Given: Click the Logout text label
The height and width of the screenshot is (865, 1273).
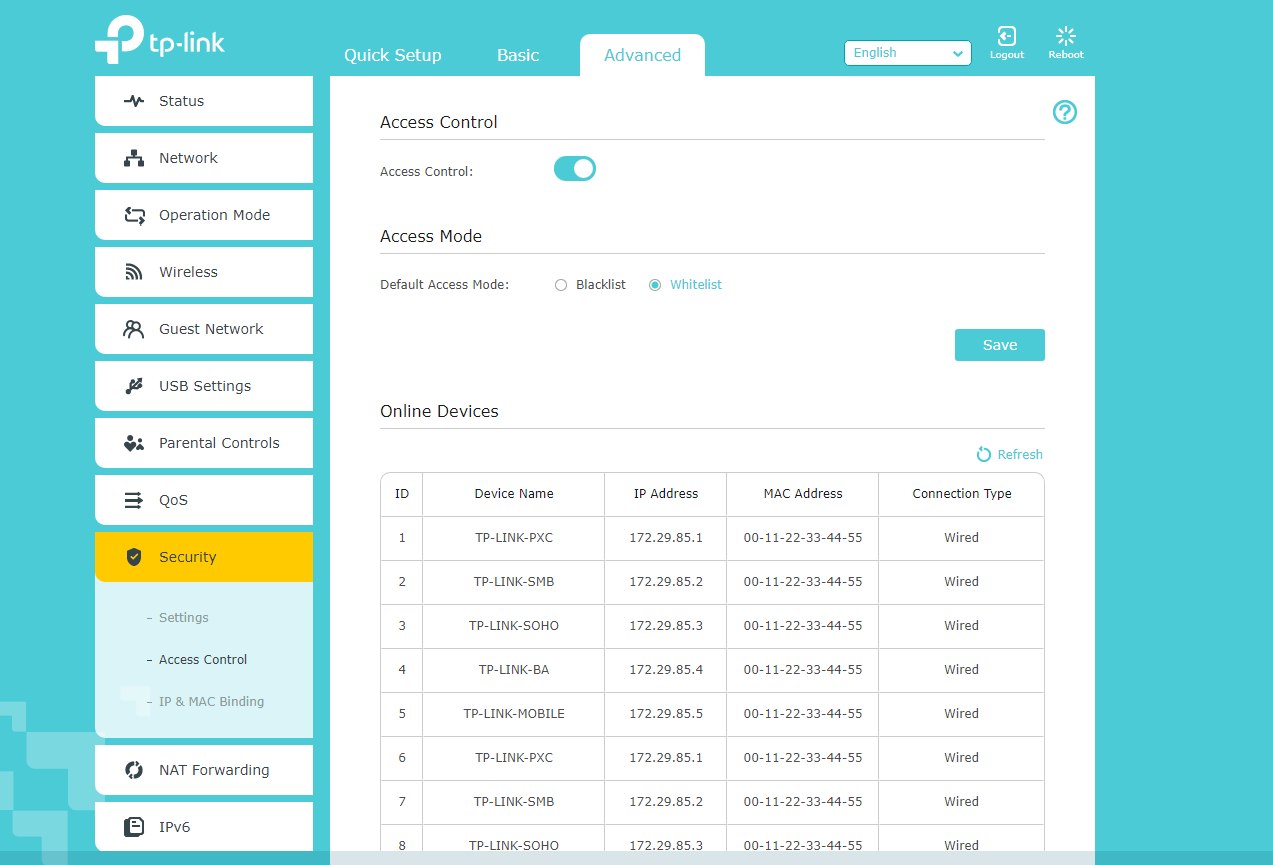Looking at the screenshot, I should click(x=1007, y=55).
